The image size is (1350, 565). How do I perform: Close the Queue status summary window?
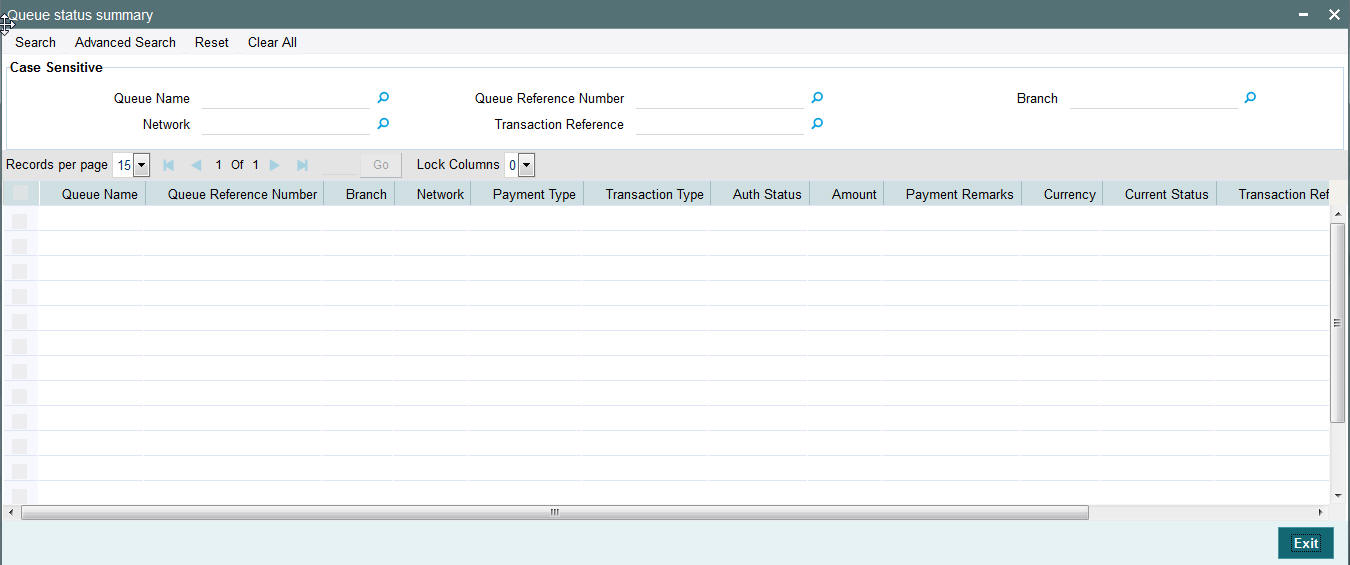pos(1334,15)
